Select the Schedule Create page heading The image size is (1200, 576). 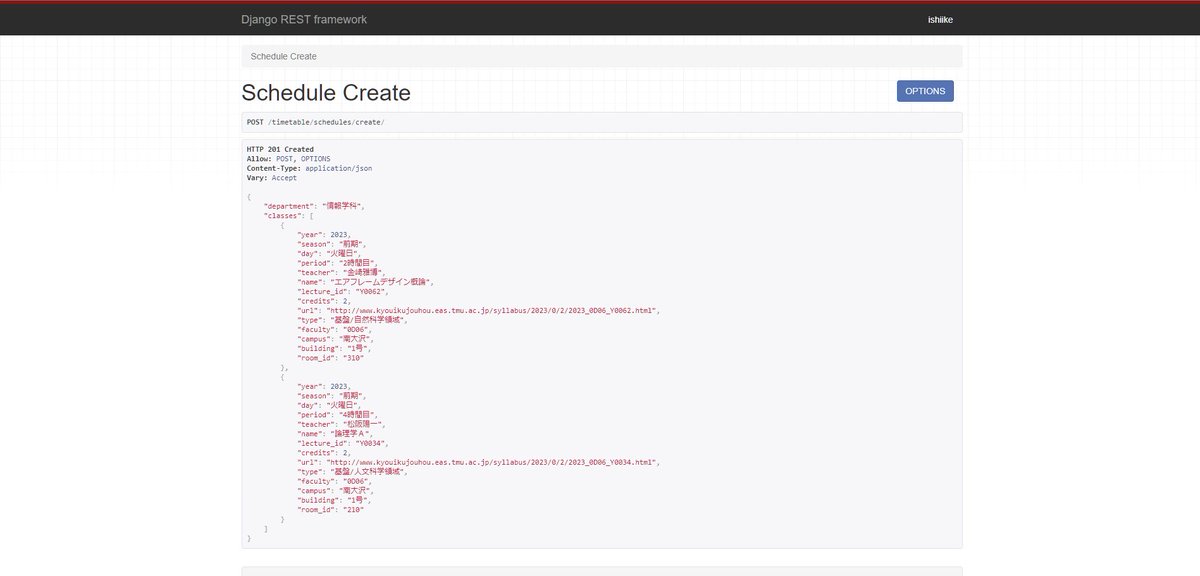pyautogui.click(x=326, y=93)
